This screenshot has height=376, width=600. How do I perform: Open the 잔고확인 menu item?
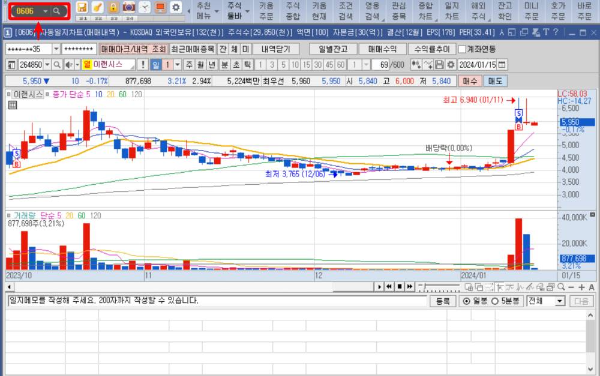(505, 11)
